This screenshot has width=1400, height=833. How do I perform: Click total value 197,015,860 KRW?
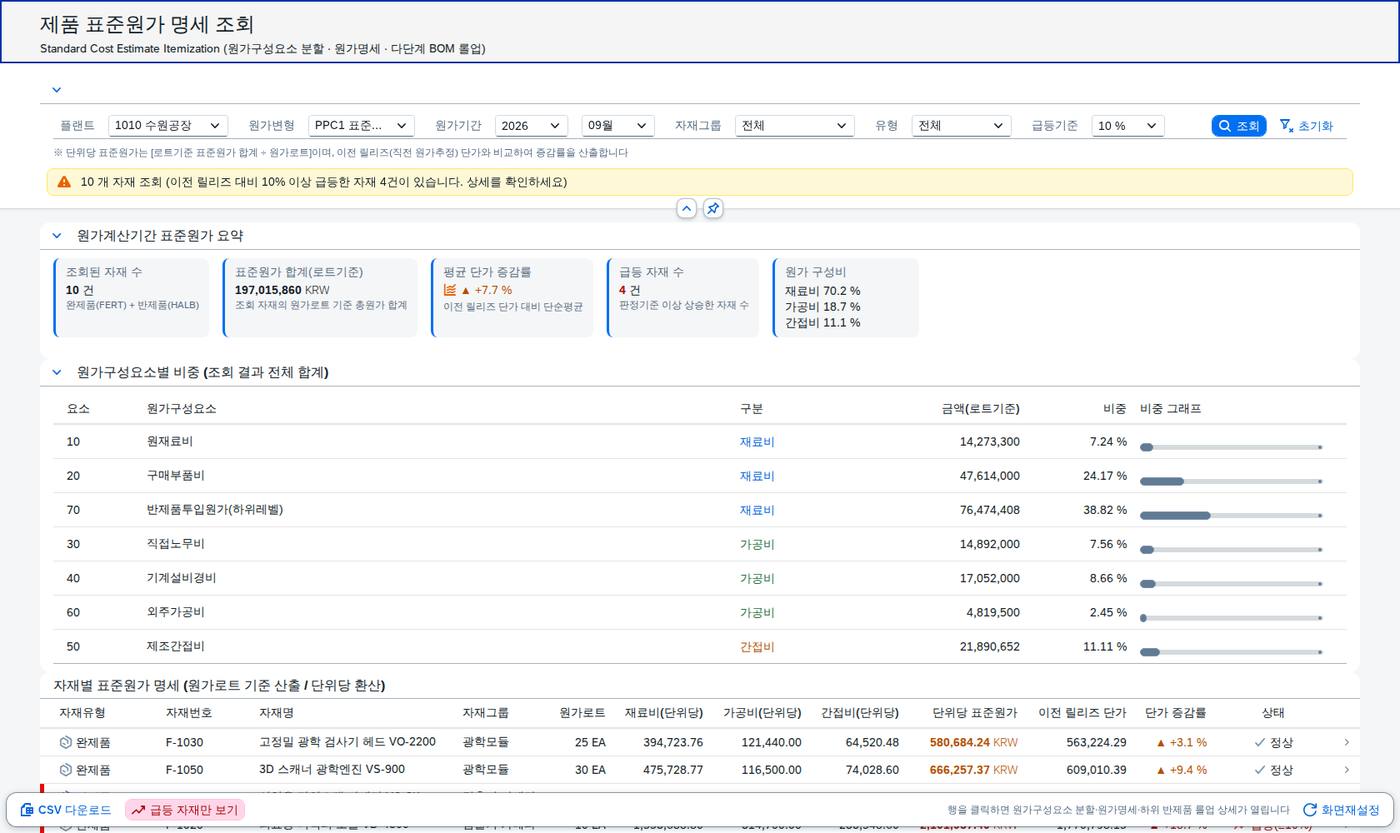[282, 290]
